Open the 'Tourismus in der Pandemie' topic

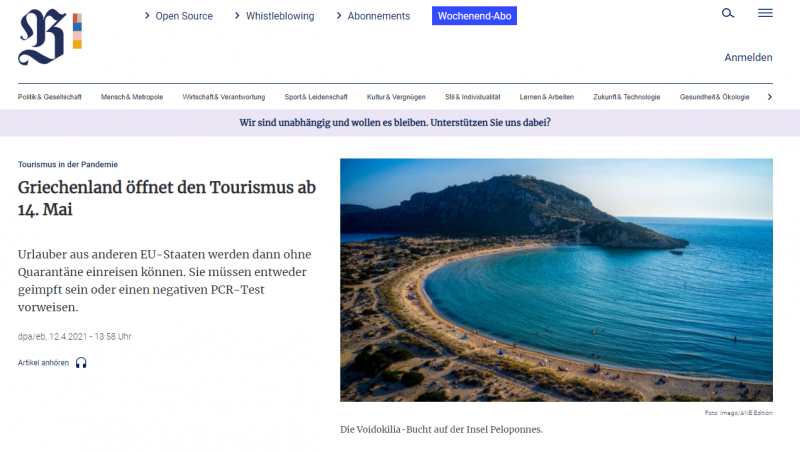pos(68,164)
